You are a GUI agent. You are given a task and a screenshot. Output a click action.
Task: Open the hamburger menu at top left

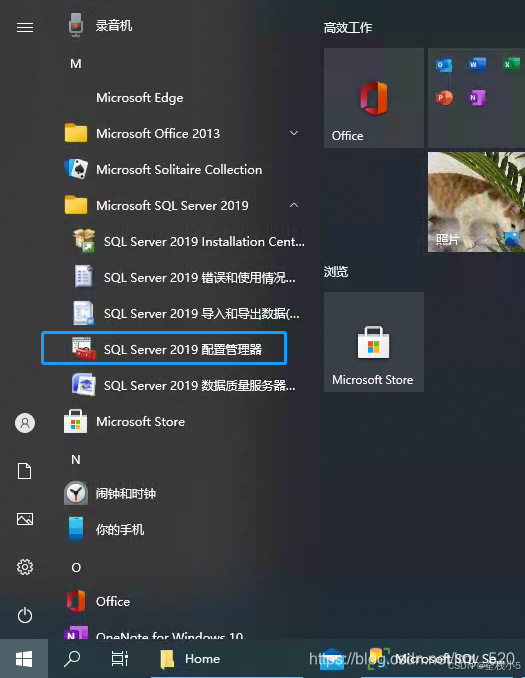(25, 28)
